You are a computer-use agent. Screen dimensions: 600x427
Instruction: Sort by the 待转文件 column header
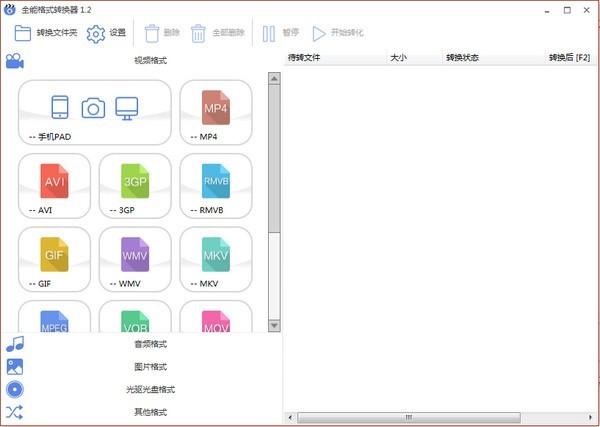pos(335,58)
